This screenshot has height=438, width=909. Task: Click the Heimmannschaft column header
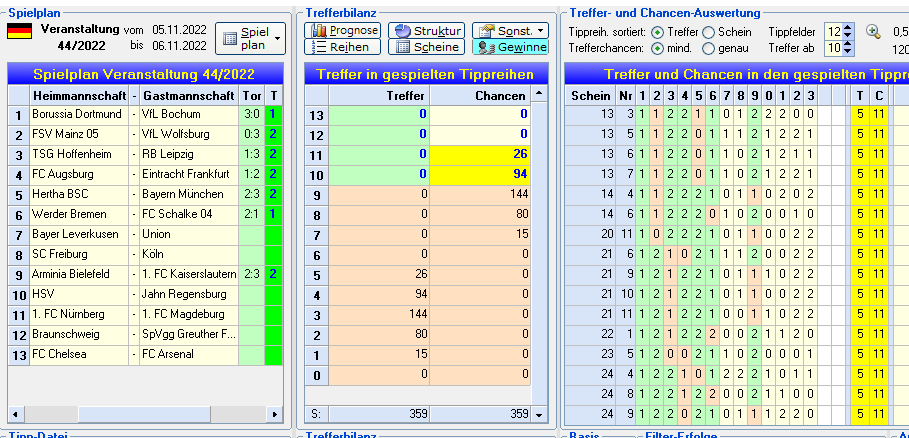pyautogui.click(x=79, y=95)
